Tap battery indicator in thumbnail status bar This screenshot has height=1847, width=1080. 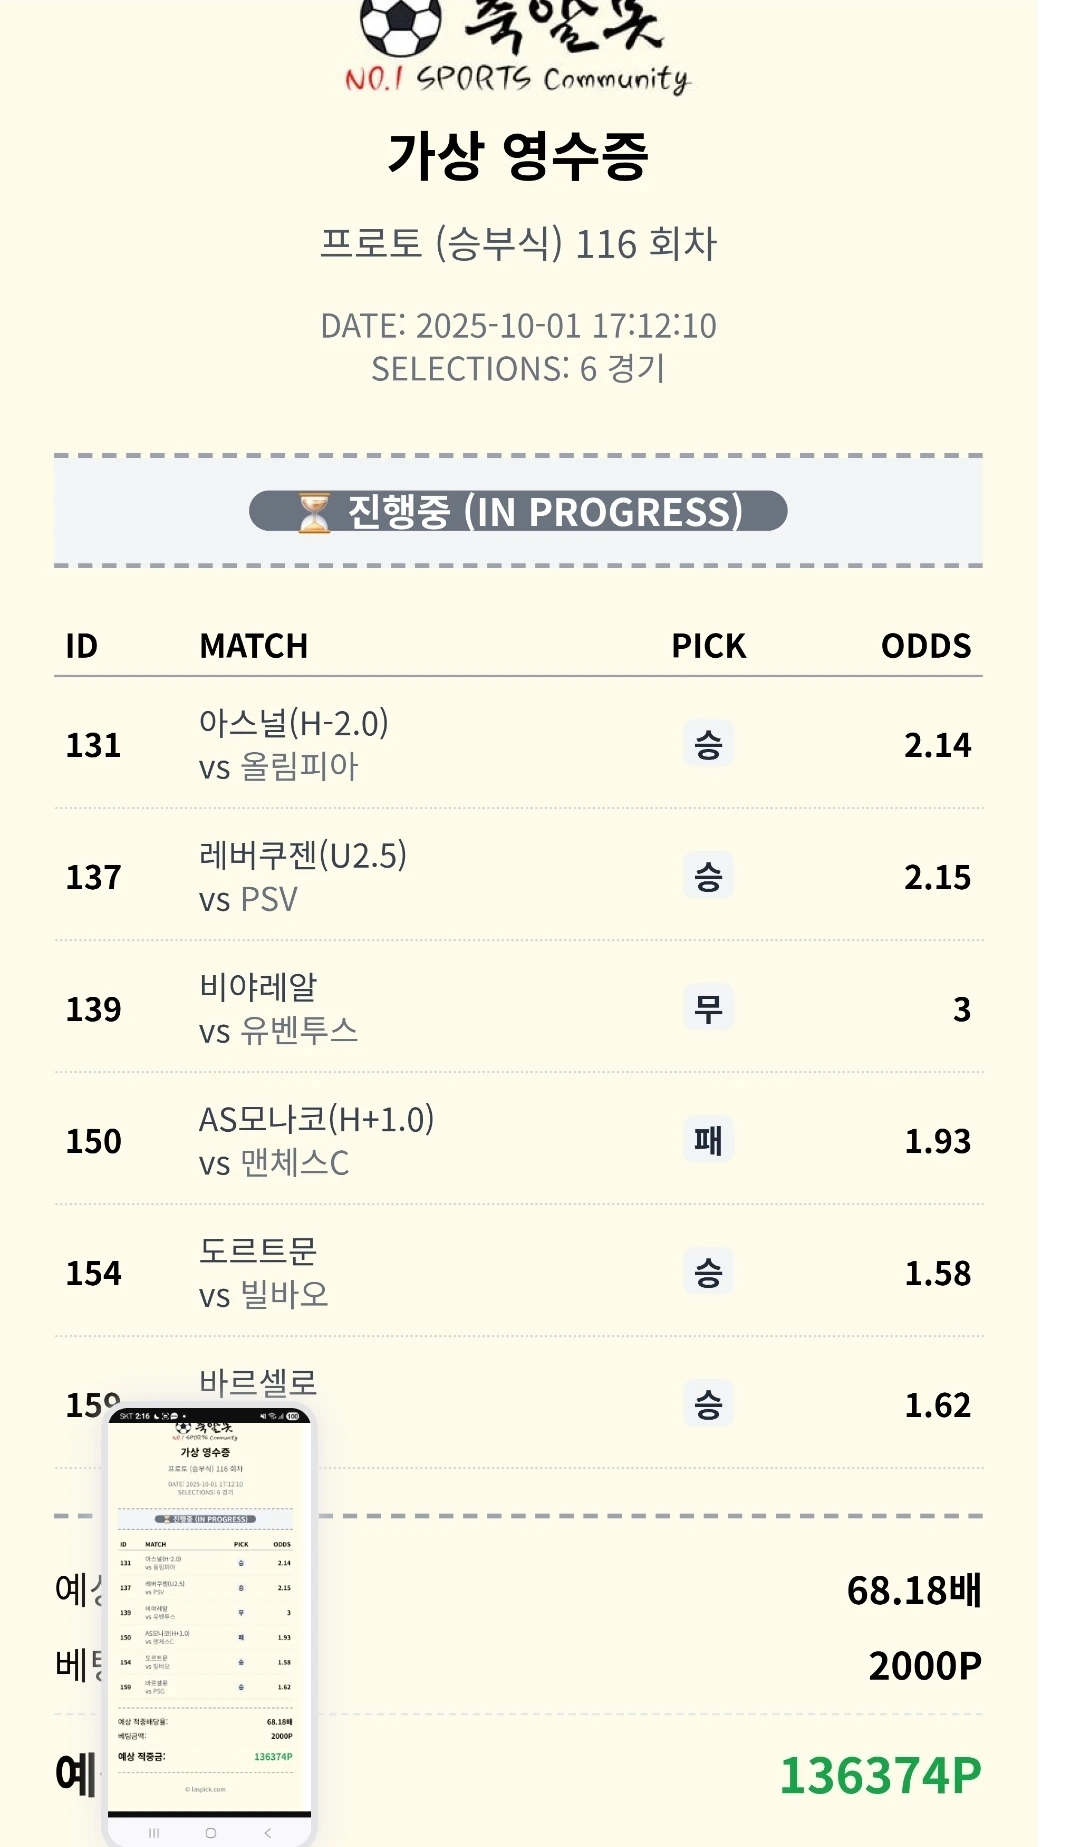pyautogui.click(x=293, y=1416)
